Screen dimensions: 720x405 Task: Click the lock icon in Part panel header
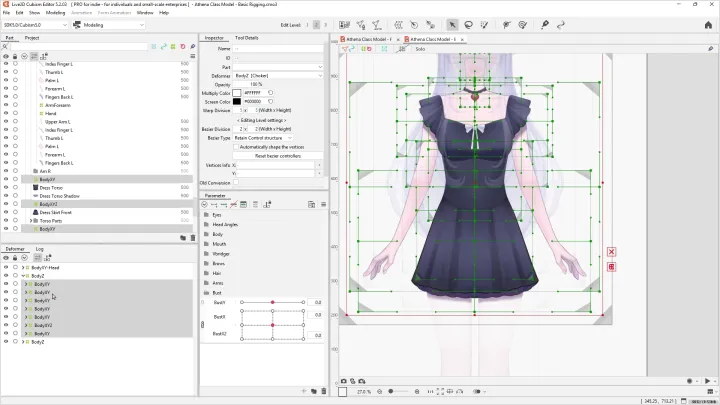pyautogui.click(x=15, y=56)
